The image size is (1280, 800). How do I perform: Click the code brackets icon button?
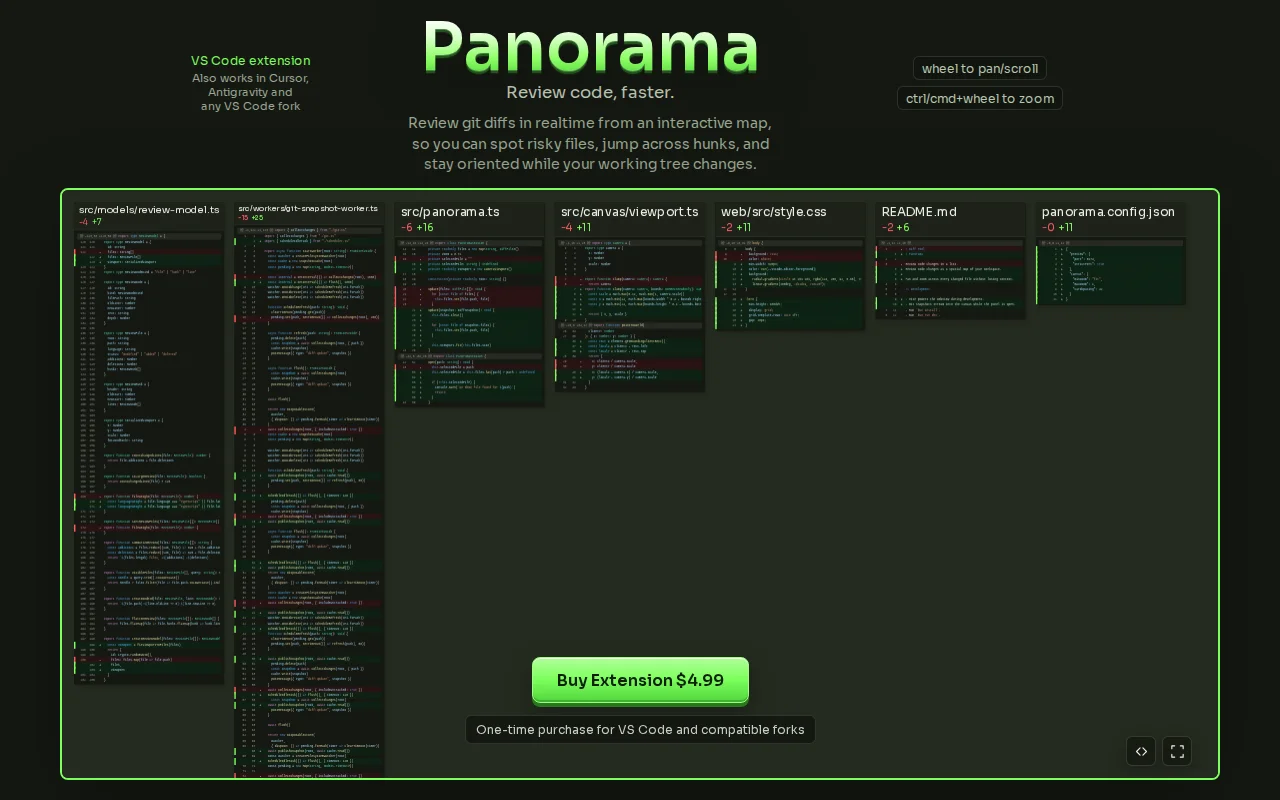click(x=1141, y=751)
